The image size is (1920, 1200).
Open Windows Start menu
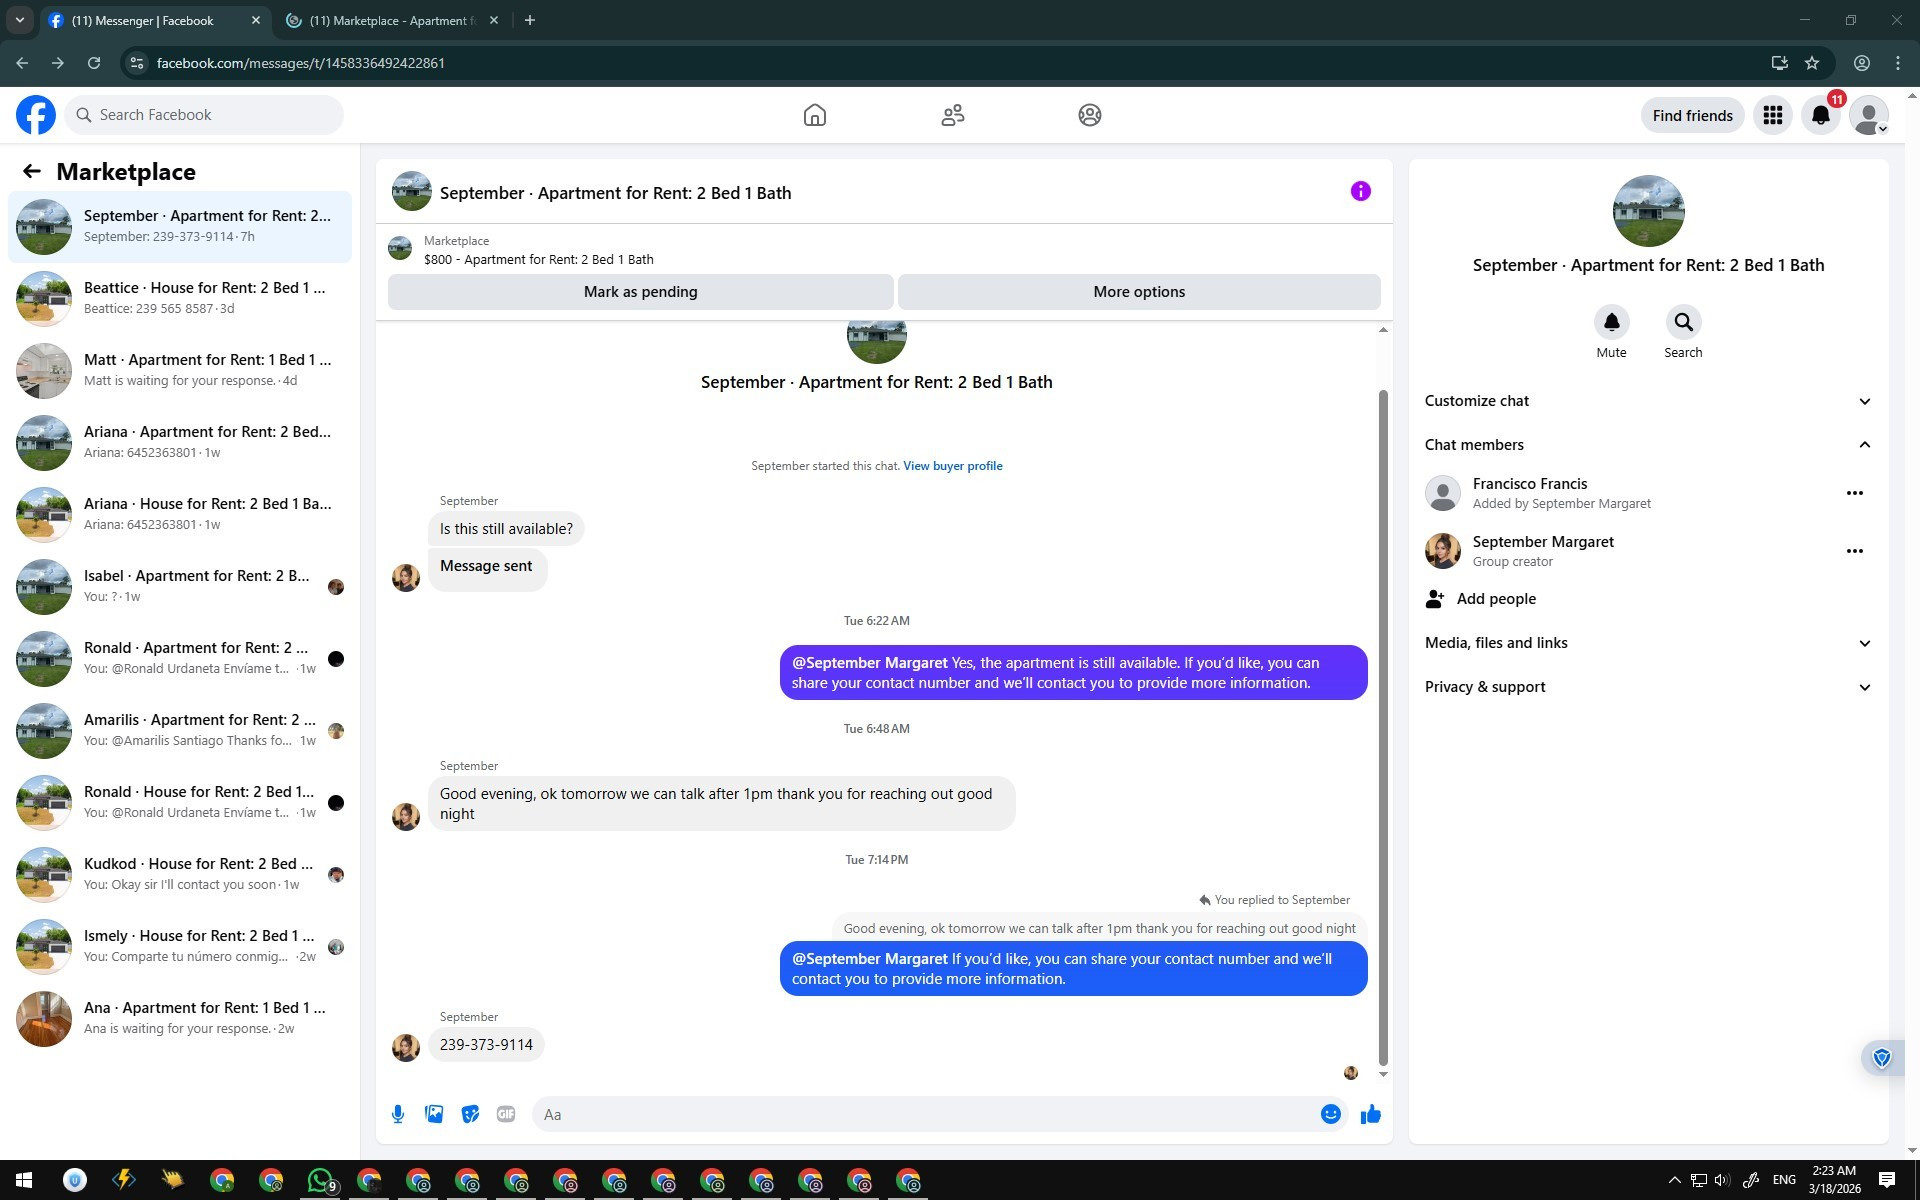24,1180
